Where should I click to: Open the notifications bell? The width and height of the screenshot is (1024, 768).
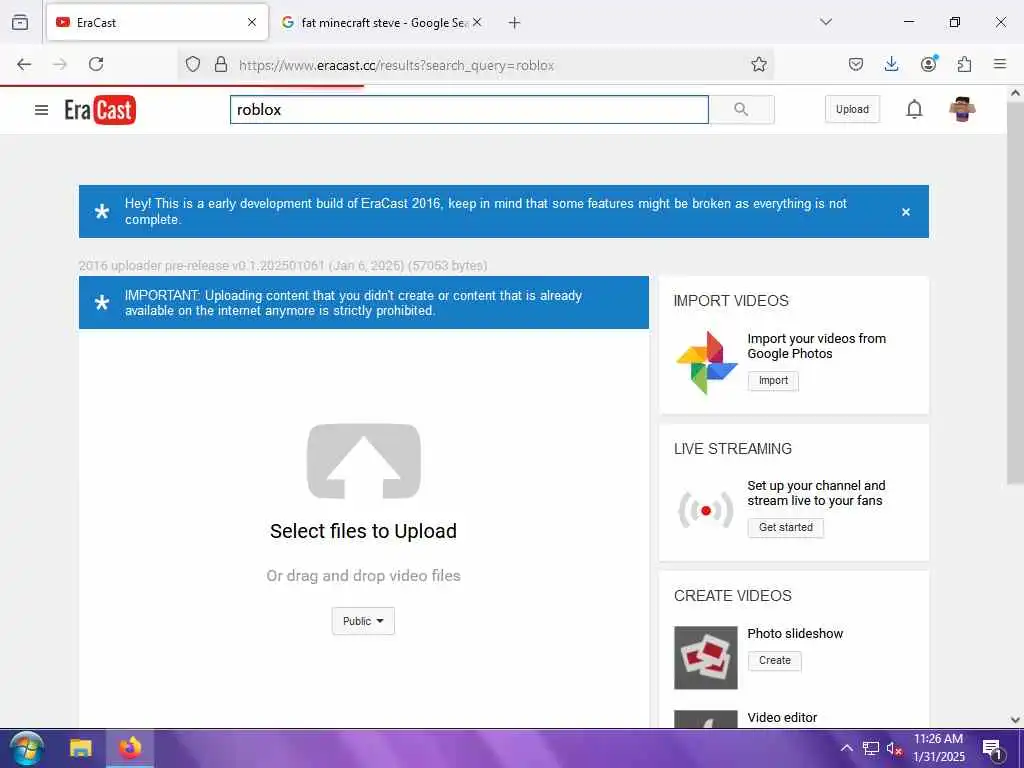click(914, 109)
